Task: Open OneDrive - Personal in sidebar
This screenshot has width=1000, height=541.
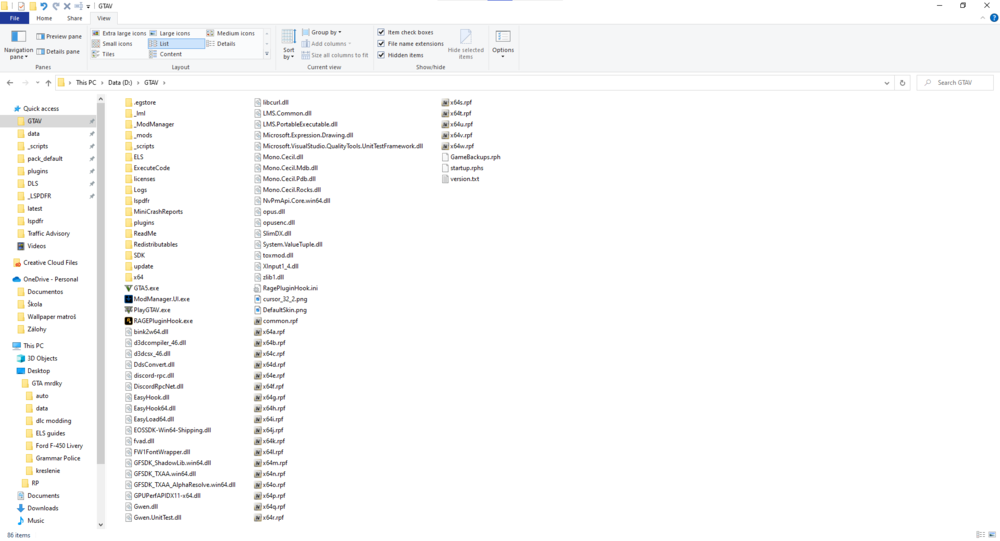Action: 50,279
